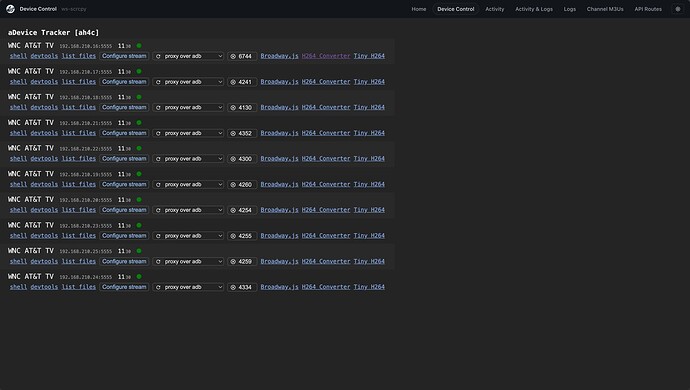This screenshot has width=690, height=390.
Task: Open the Home nav tab
Action: [418, 9]
